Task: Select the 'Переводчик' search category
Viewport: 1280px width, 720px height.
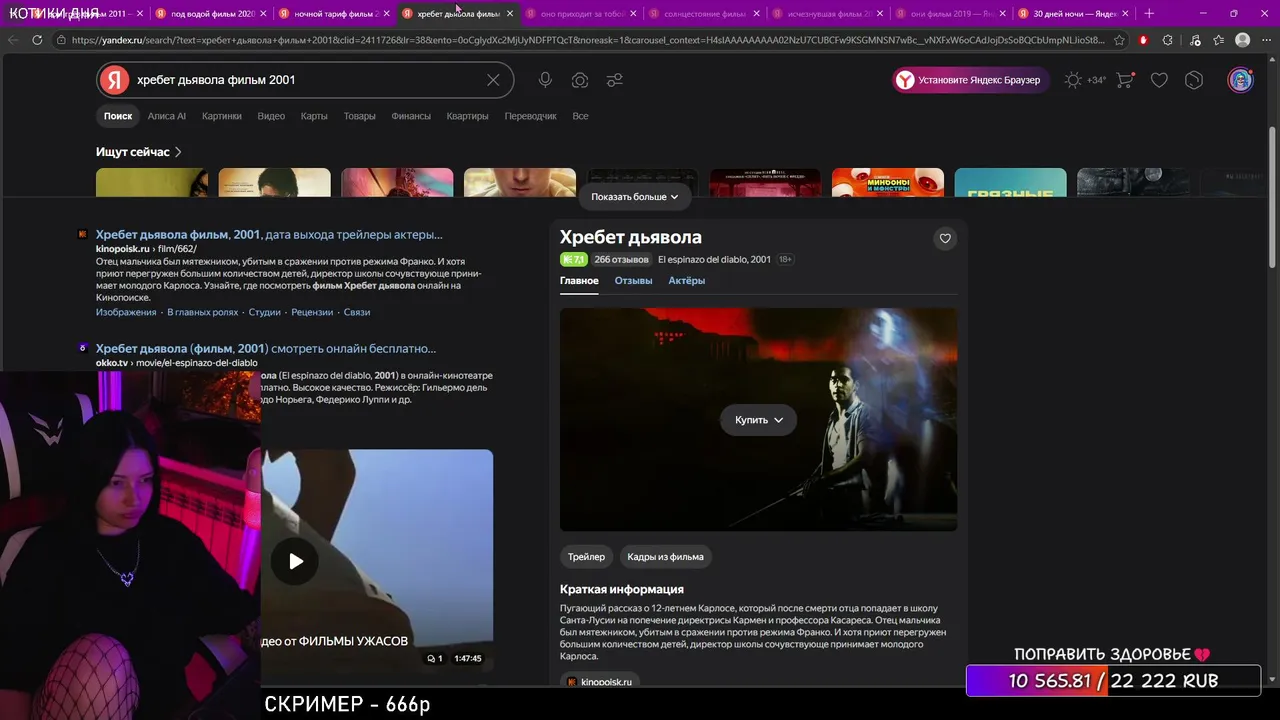Action: click(531, 116)
